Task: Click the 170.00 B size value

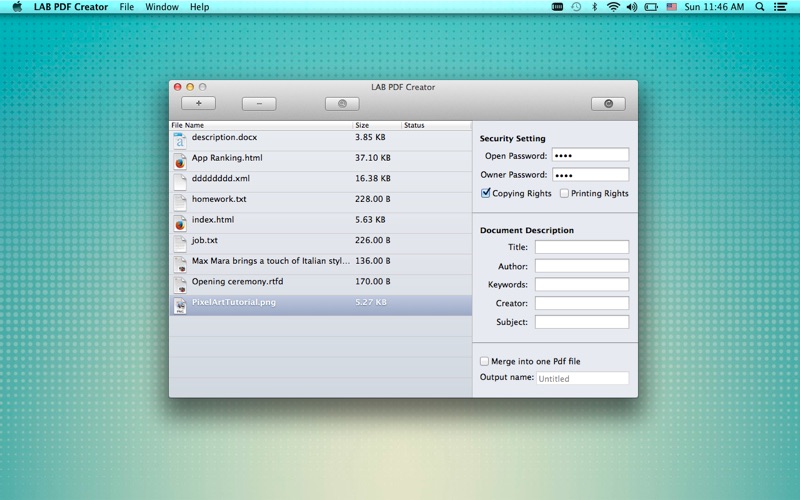Action: tap(373, 281)
